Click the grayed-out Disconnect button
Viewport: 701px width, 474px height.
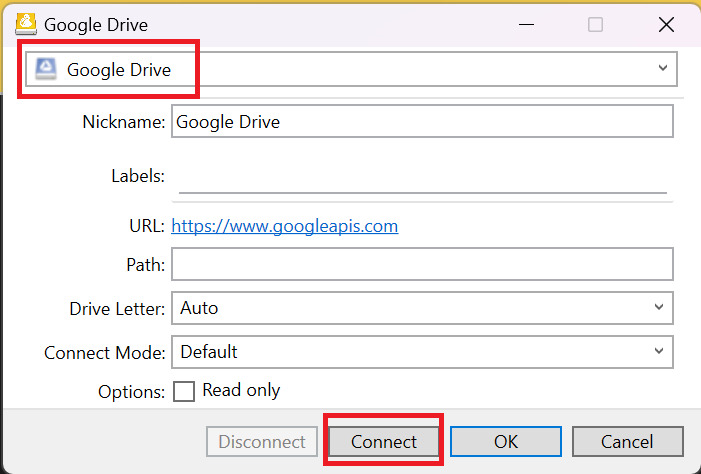point(262,441)
